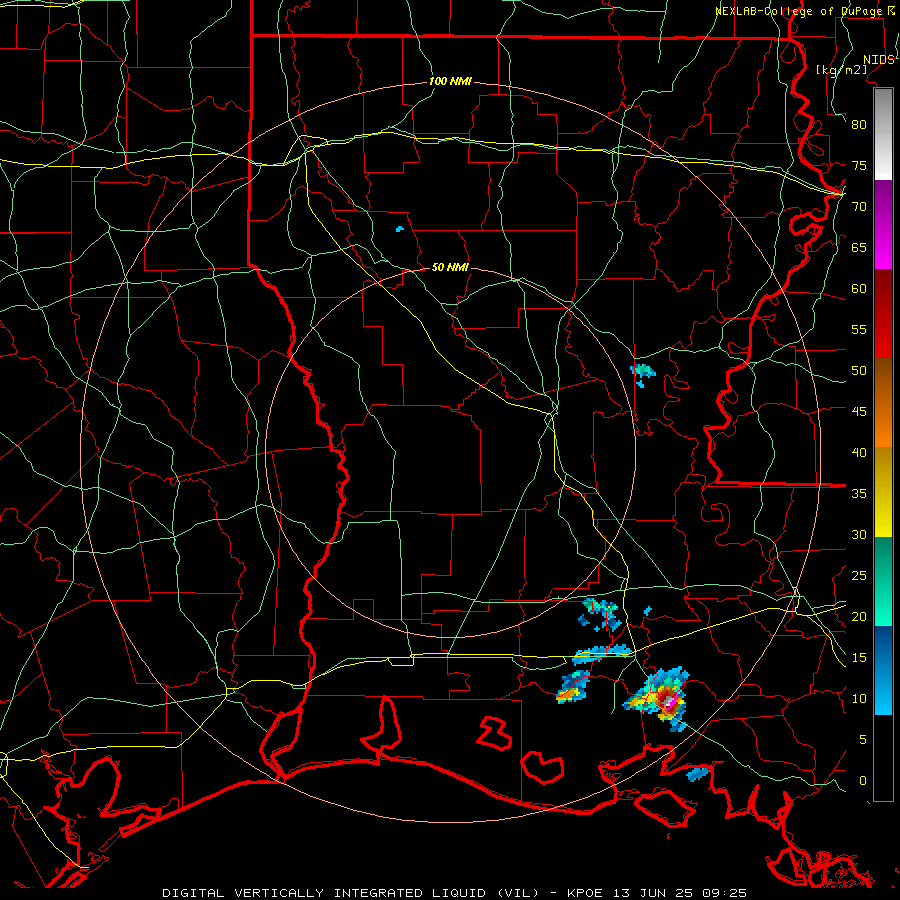Click the 10 value on the VIL scale
Viewport: 900px width, 900px height.
coord(859,699)
